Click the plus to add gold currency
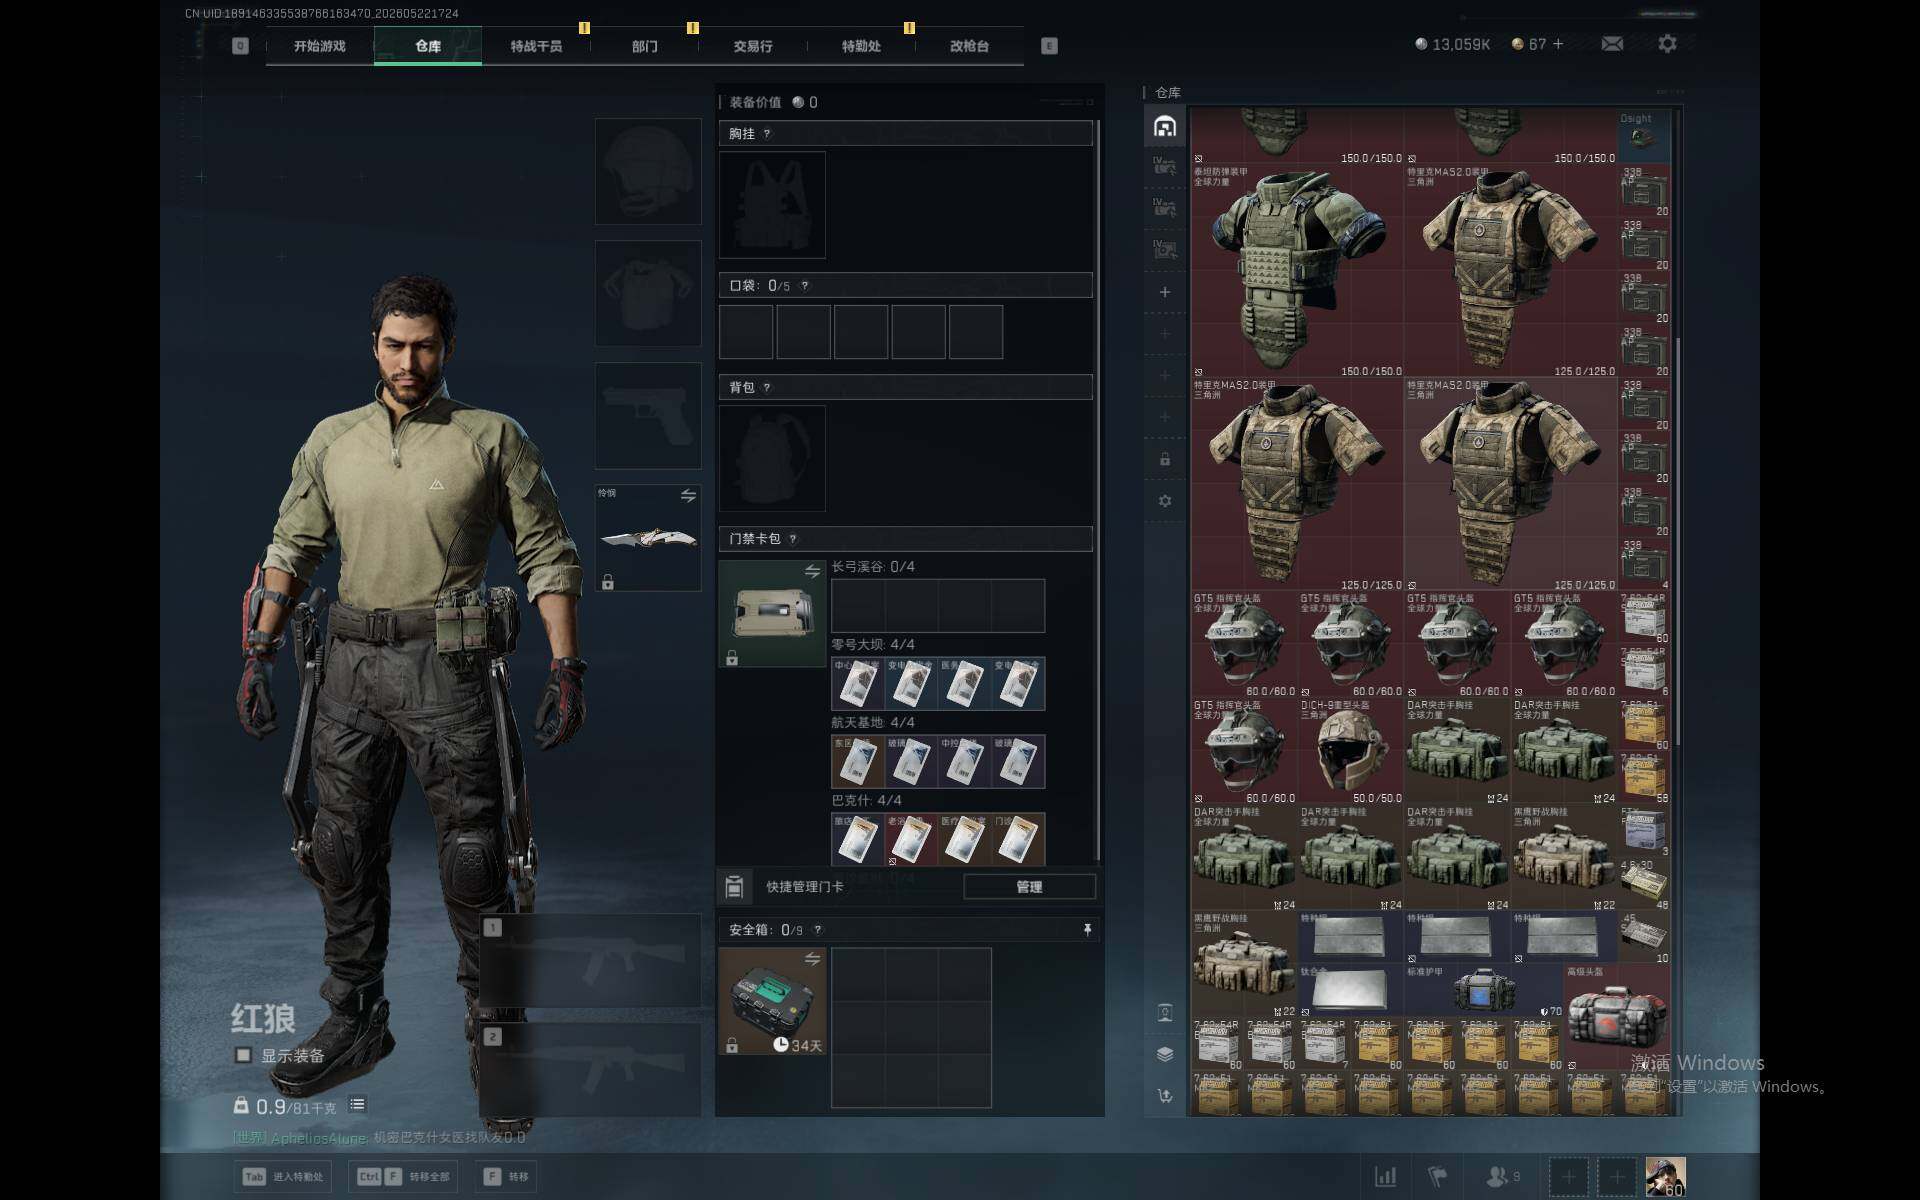1920x1200 pixels. [x=1557, y=44]
